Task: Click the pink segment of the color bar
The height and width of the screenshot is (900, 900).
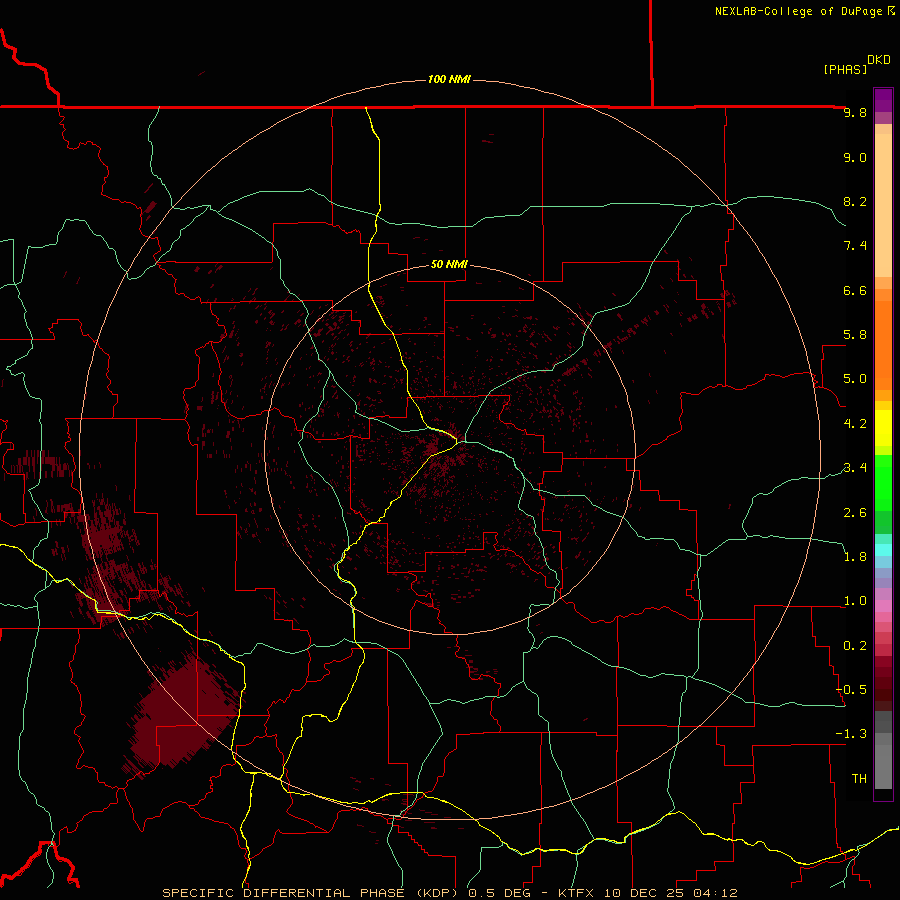Action: [x=883, y=606]
